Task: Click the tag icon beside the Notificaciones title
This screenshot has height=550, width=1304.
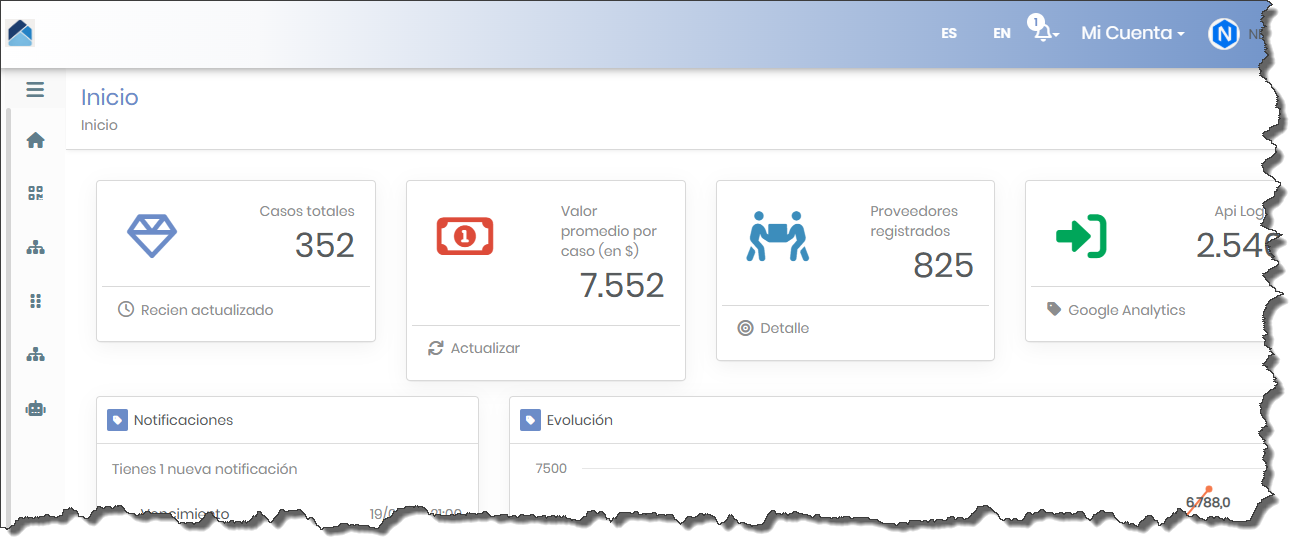Action: [x=118, y=420]
